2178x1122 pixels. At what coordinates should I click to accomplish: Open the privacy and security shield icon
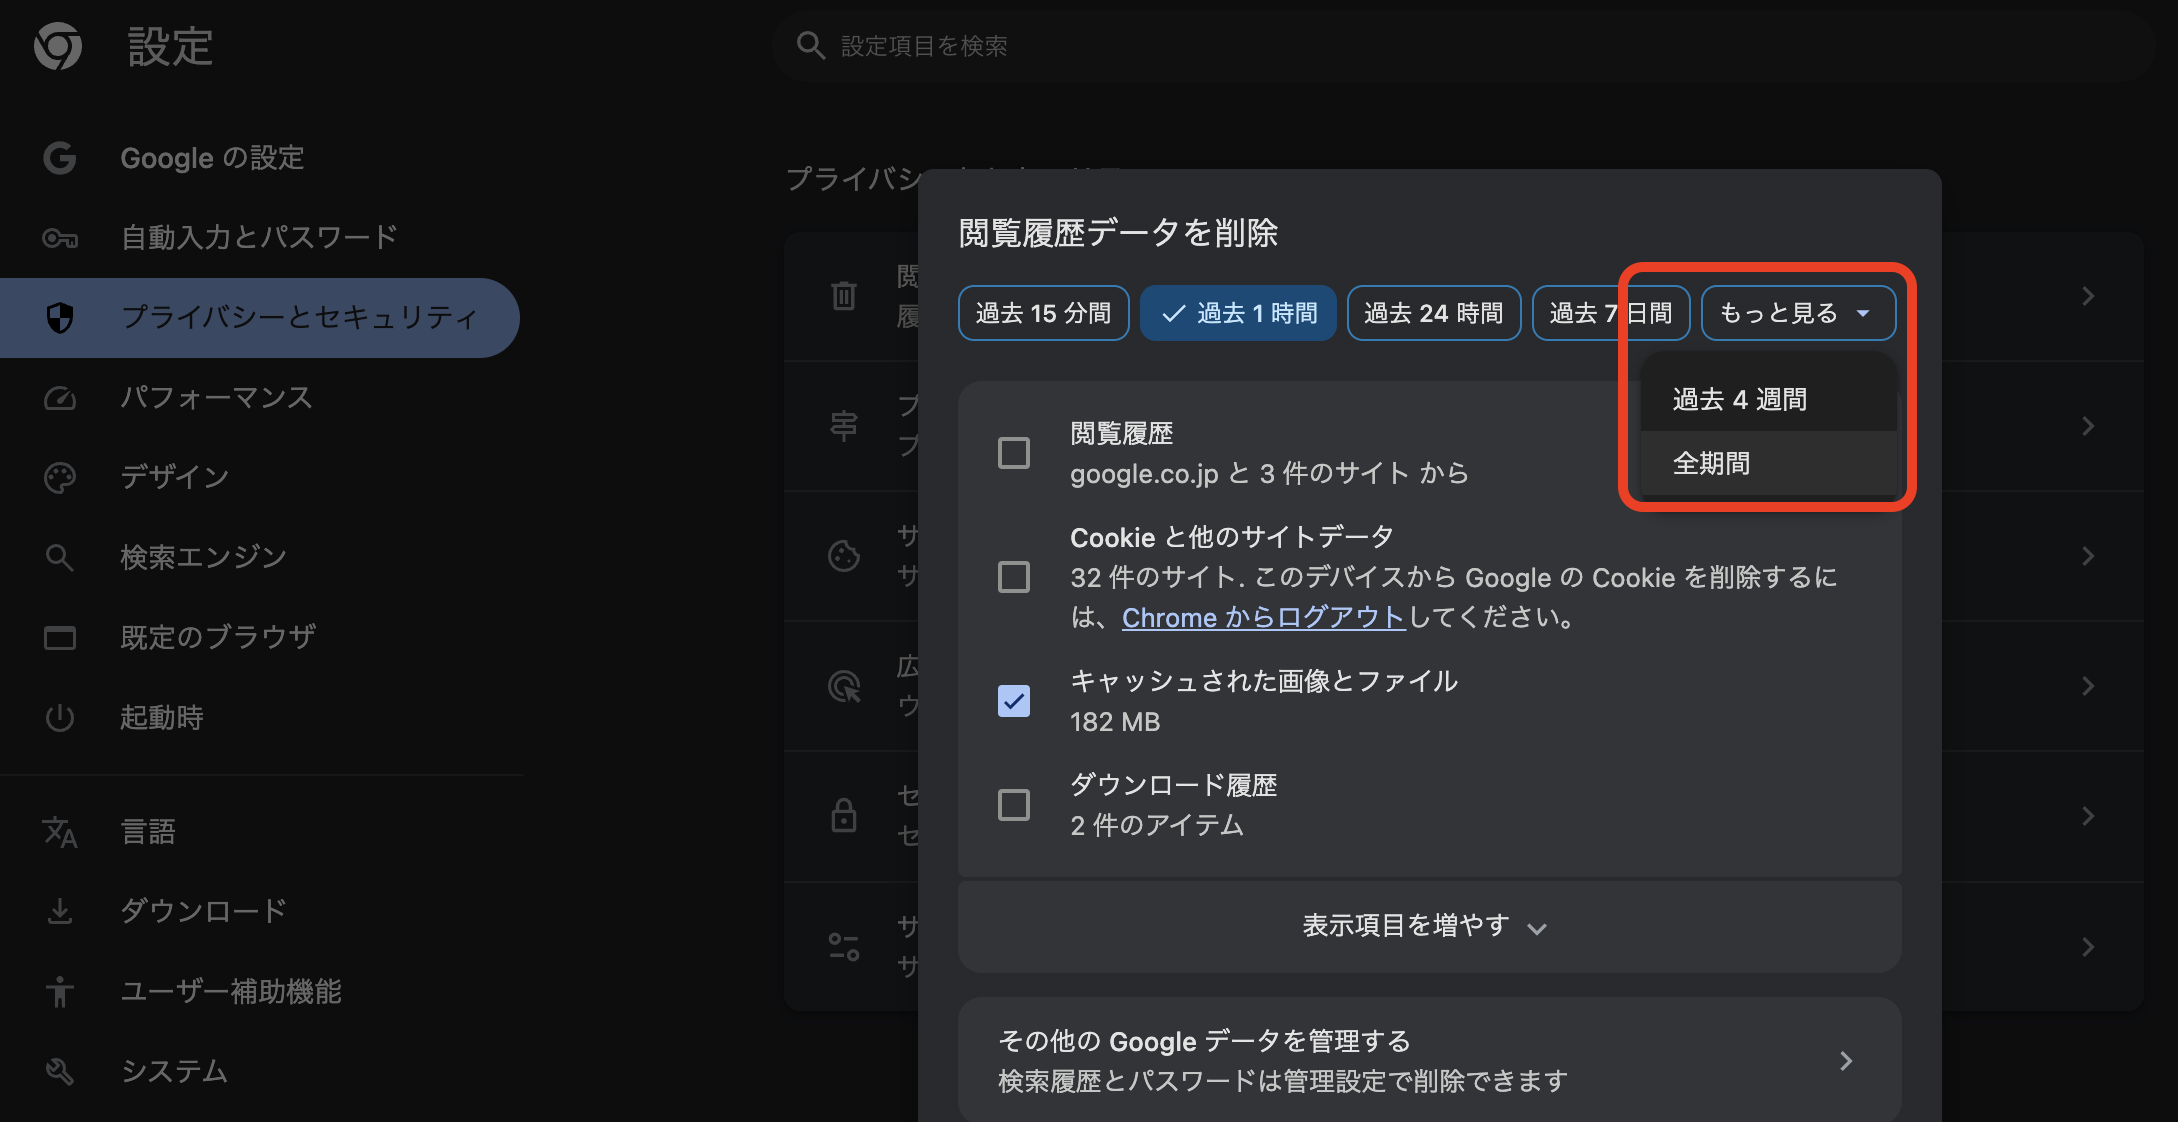tap(60, 317)
